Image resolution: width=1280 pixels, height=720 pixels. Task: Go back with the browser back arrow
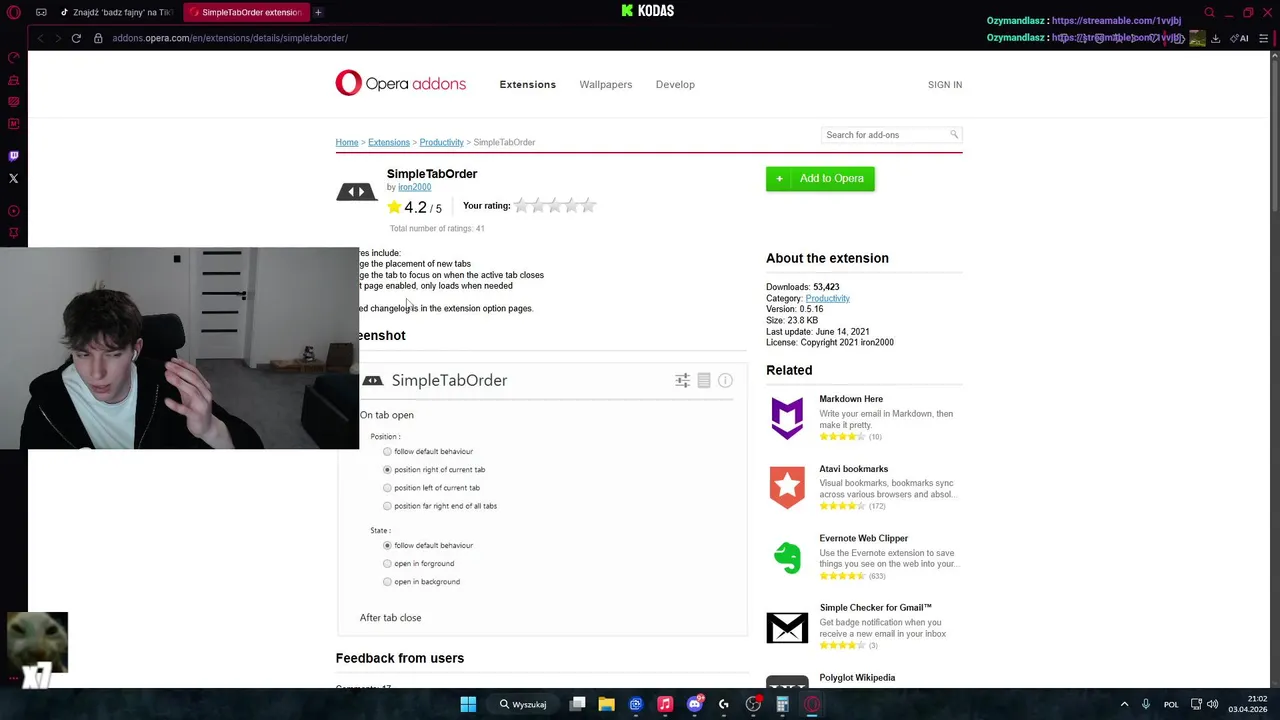click(x=40, y=38)
